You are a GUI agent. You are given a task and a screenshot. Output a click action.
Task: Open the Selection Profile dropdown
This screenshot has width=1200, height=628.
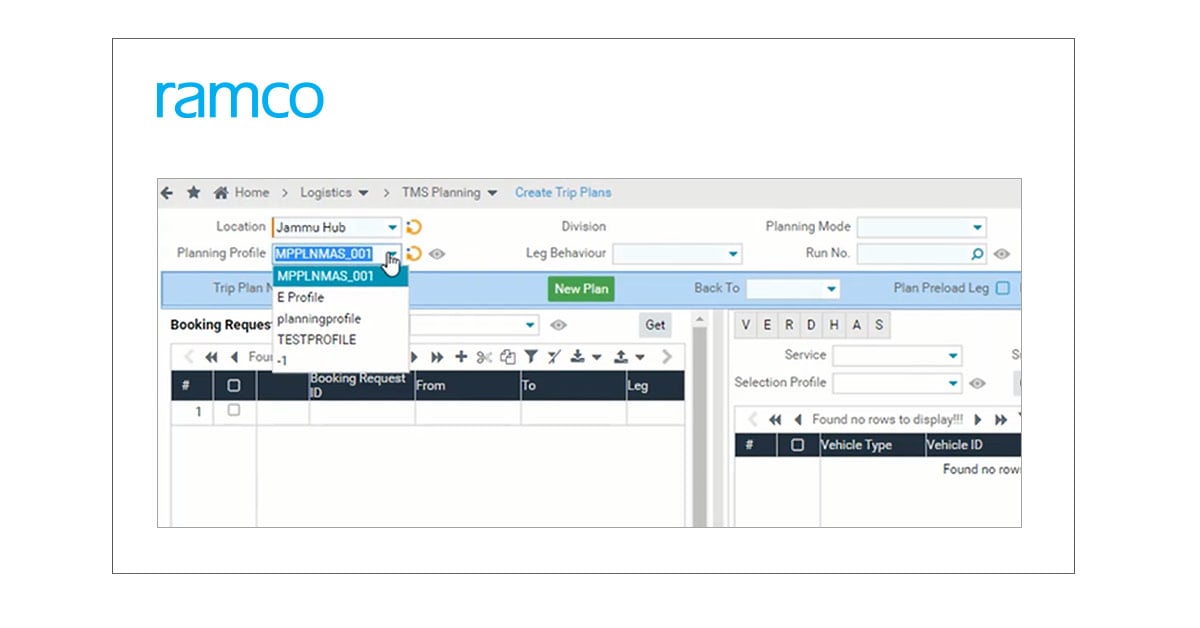(952, 383)
